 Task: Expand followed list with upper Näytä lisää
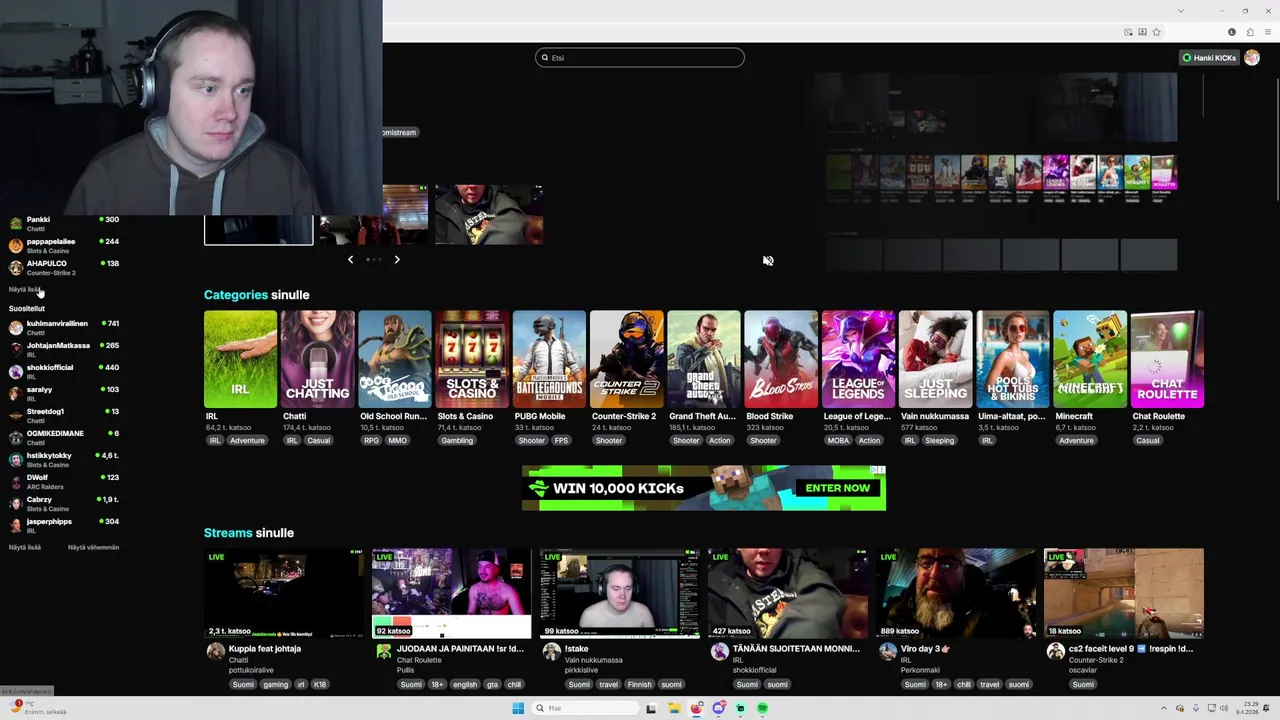[x=25, y=290]
